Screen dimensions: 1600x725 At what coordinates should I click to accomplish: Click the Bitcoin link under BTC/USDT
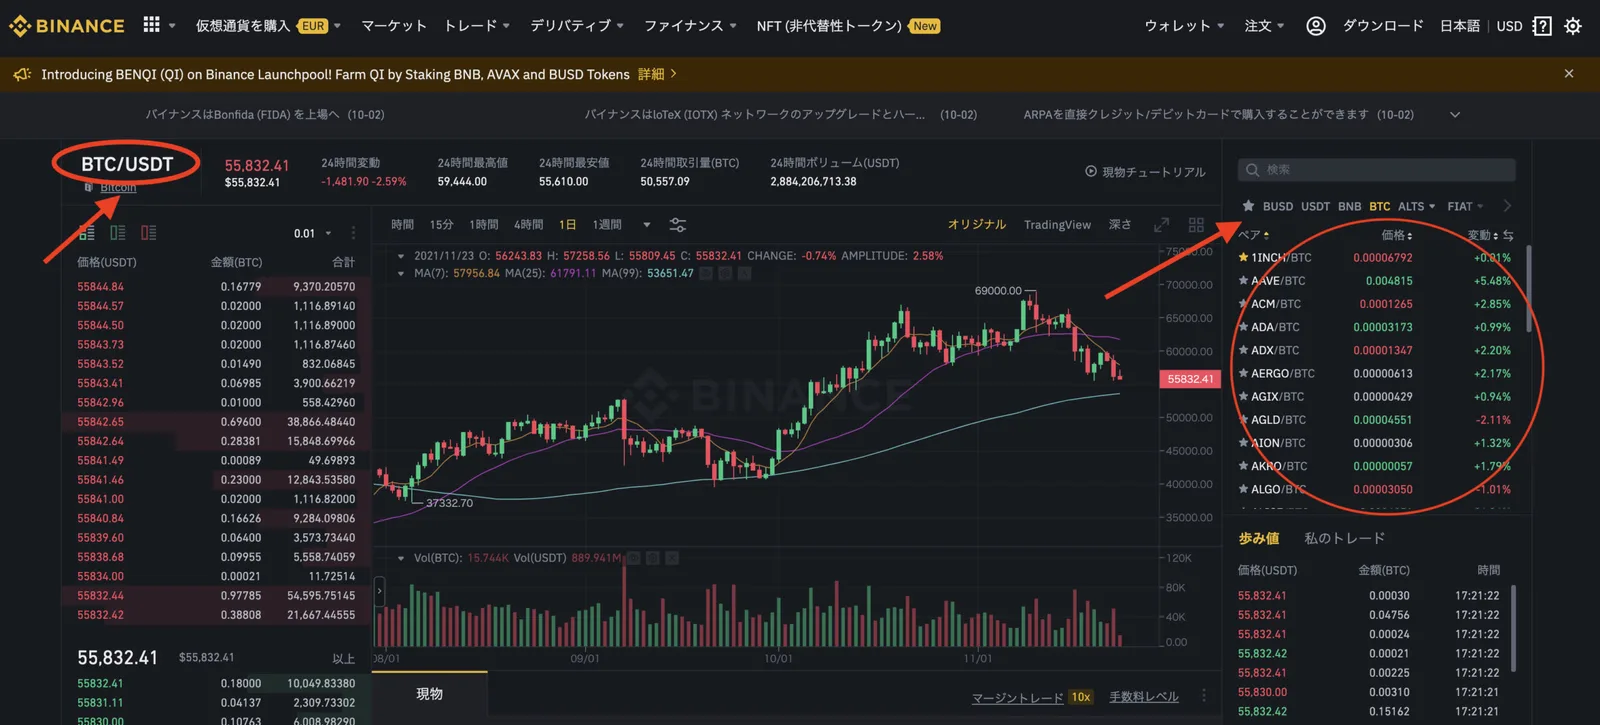tap(118, 187)
